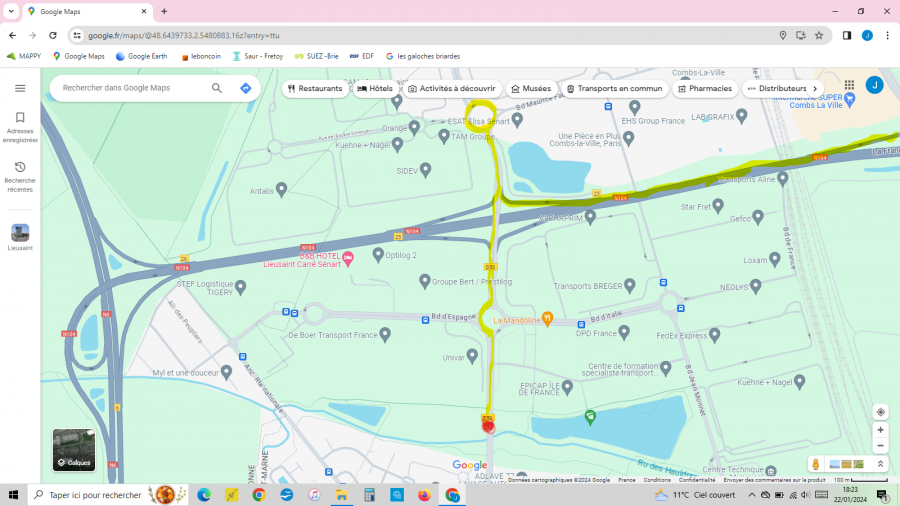Zoom in with the plus button

(x=880, y=430)
